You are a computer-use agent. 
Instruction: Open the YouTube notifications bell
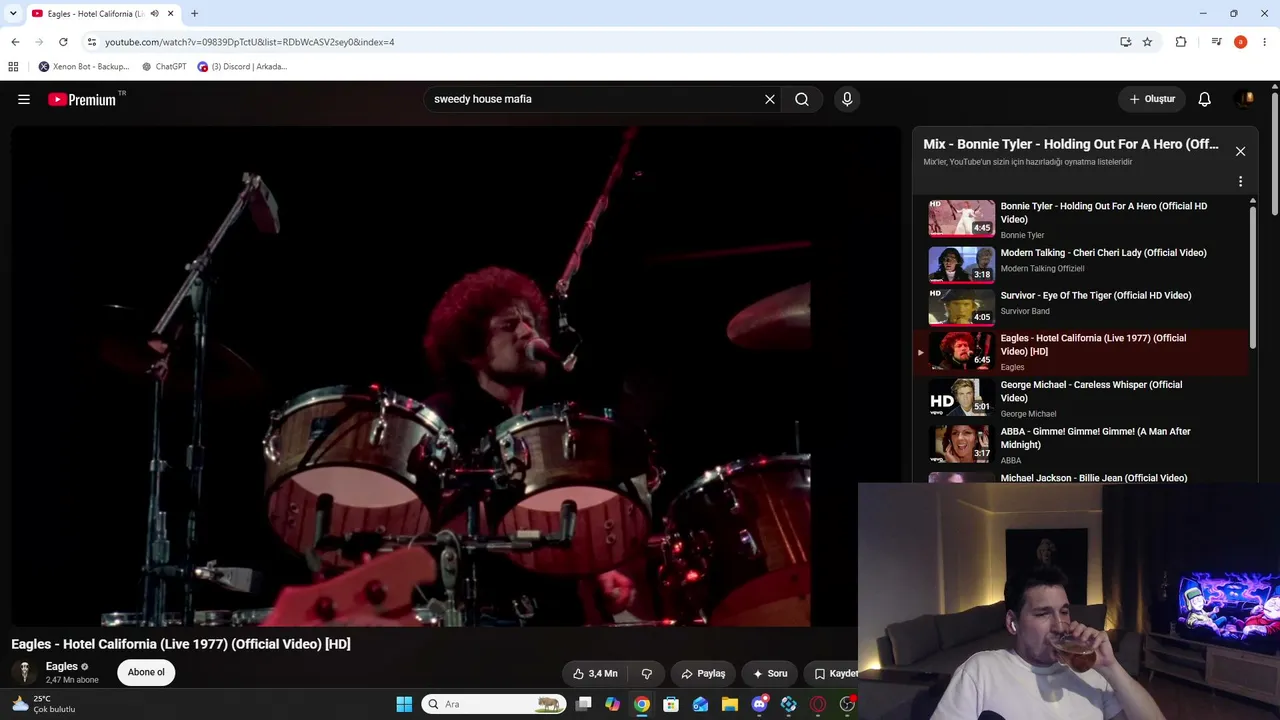point(1205,99)
